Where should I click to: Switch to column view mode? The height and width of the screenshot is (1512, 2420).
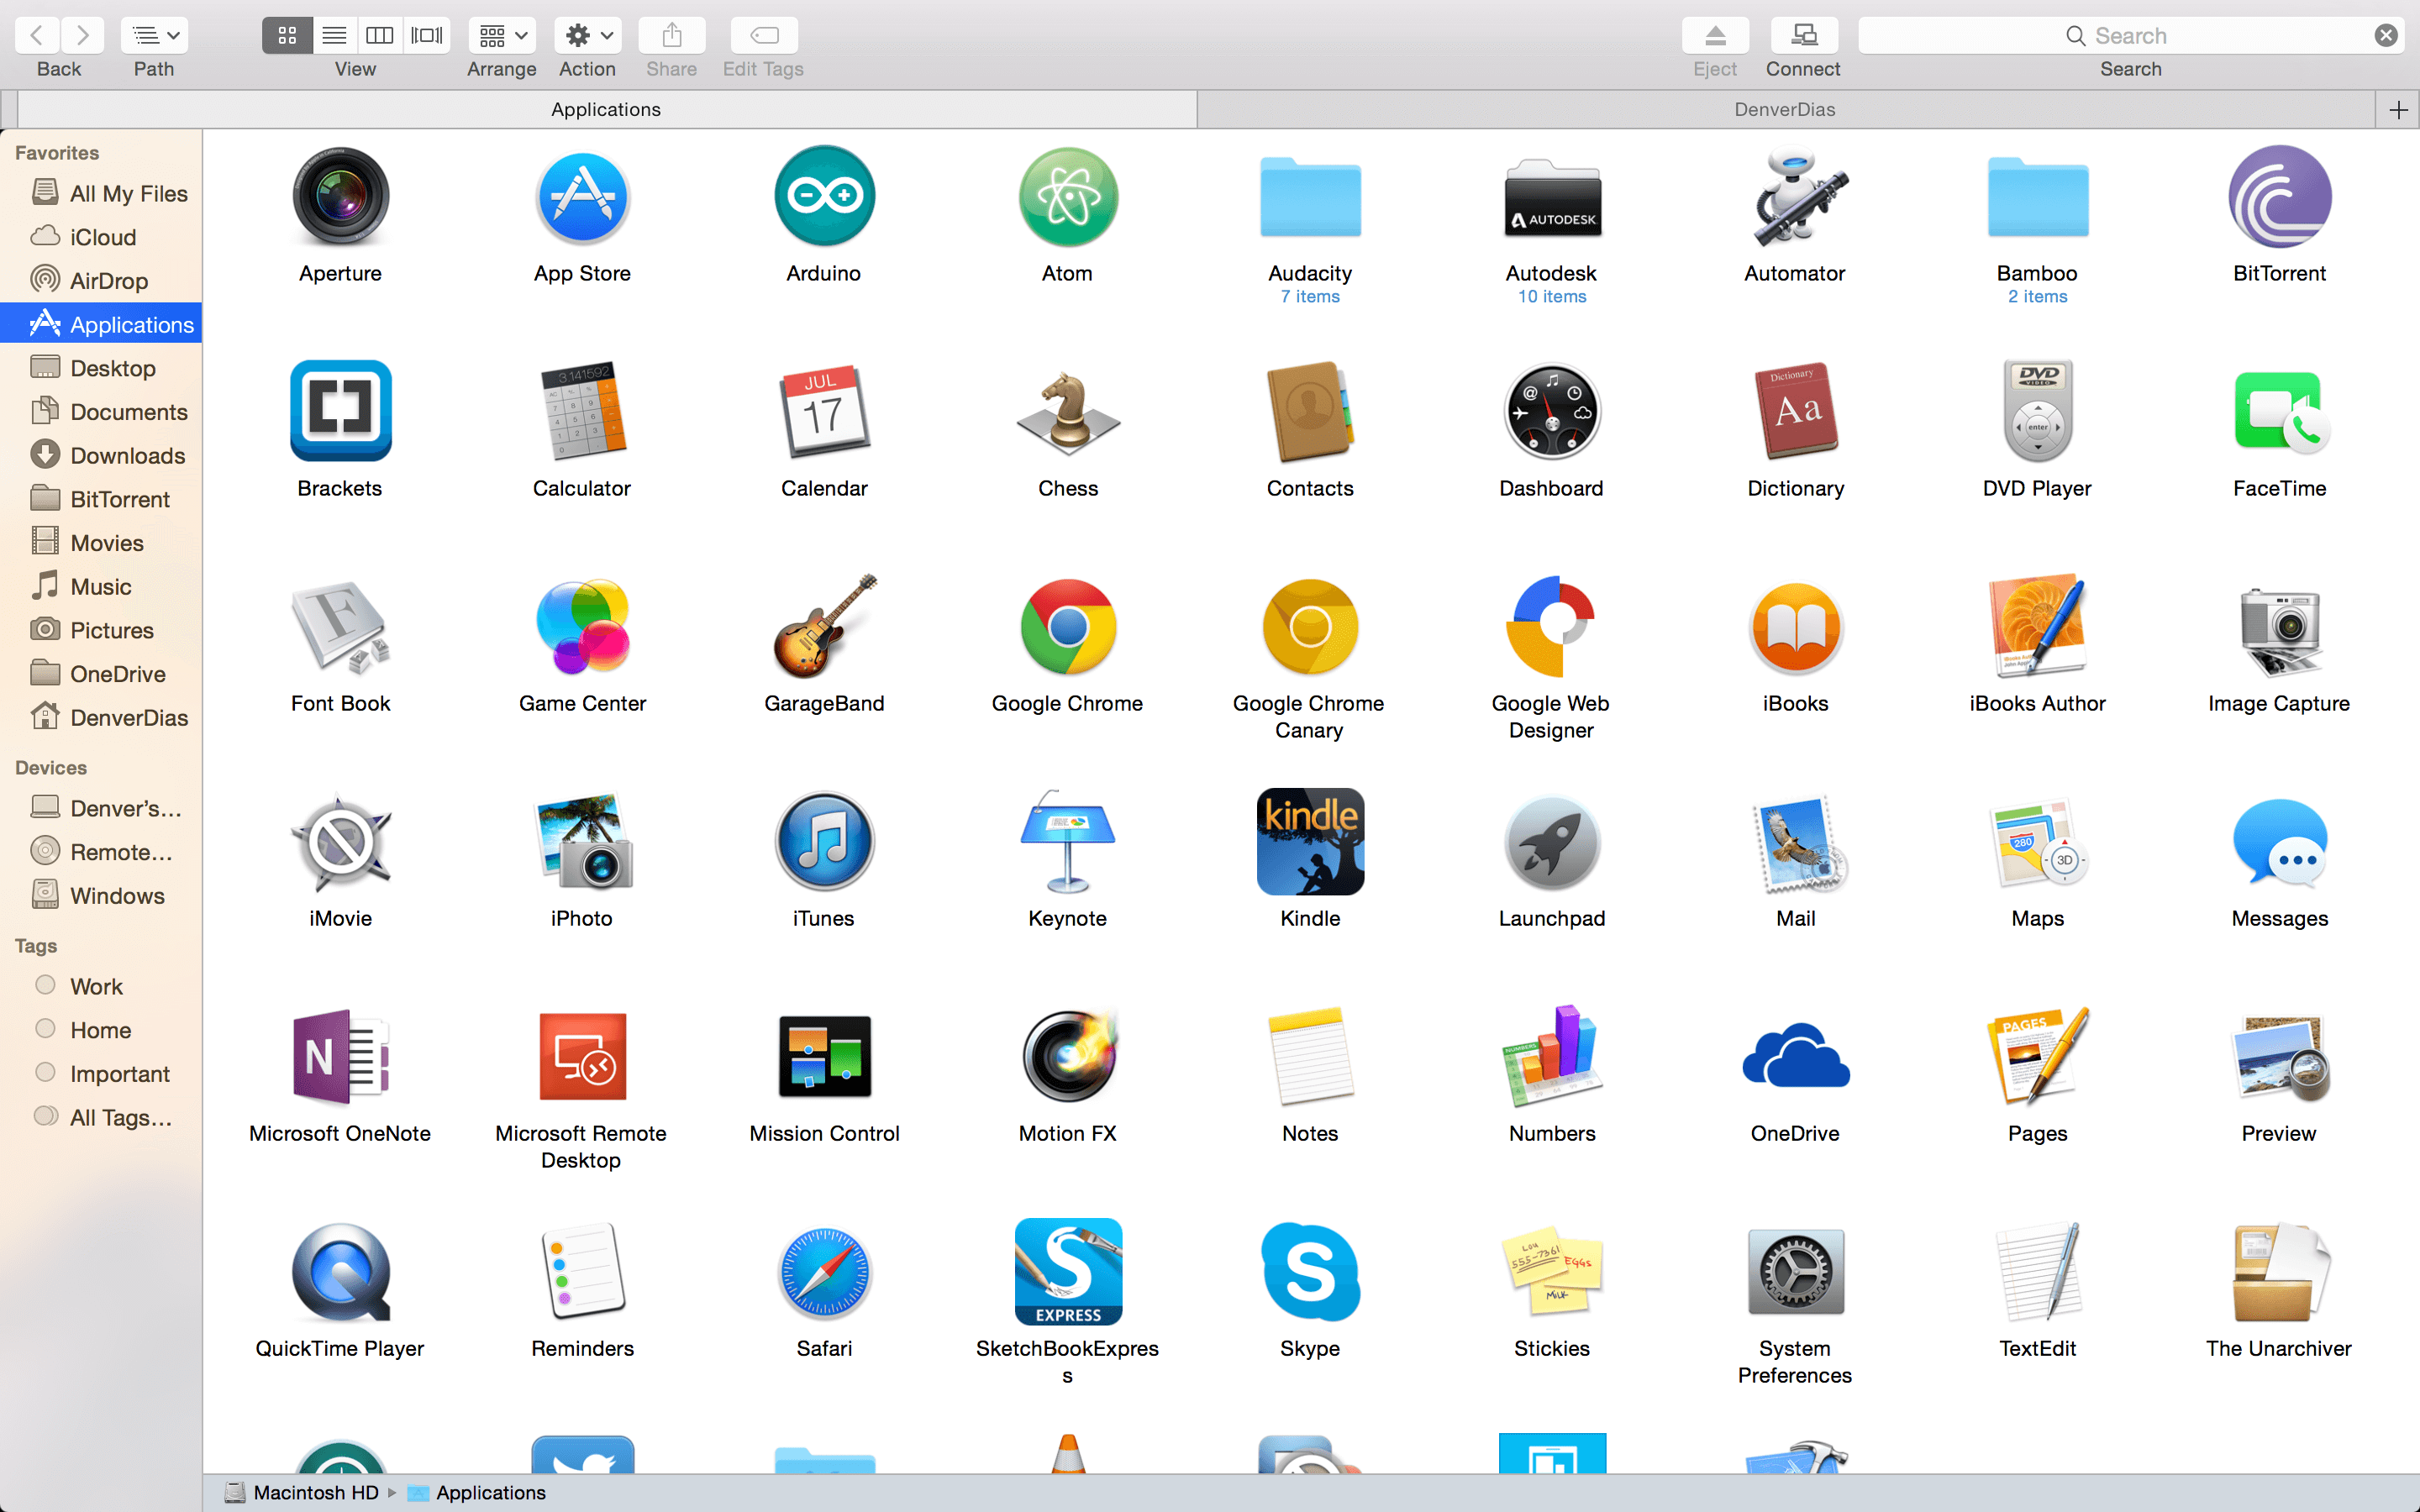pyautogui.click(x=380, y=35)
